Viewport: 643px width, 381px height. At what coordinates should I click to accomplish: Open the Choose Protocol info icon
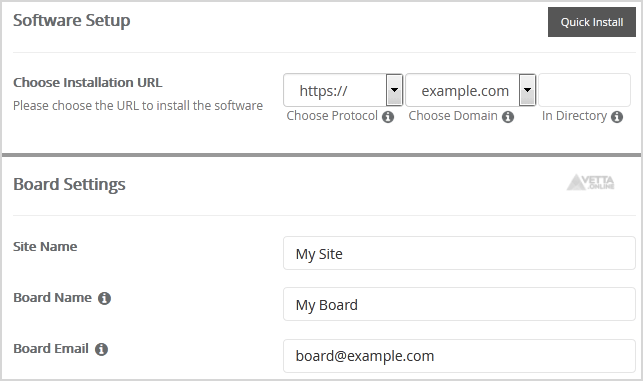388,117
